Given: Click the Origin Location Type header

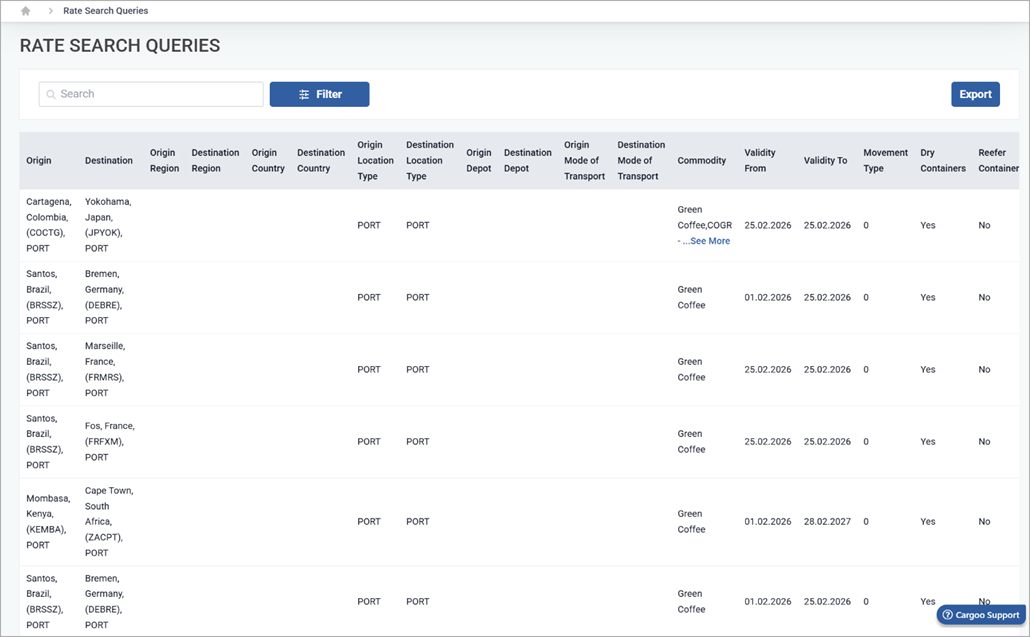Looking at the screenshot, I should point(375,160).
